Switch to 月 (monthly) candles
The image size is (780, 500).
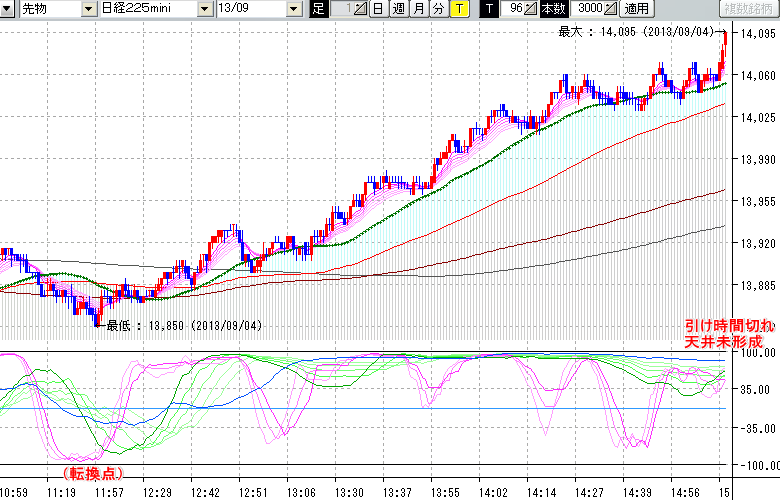417,9
